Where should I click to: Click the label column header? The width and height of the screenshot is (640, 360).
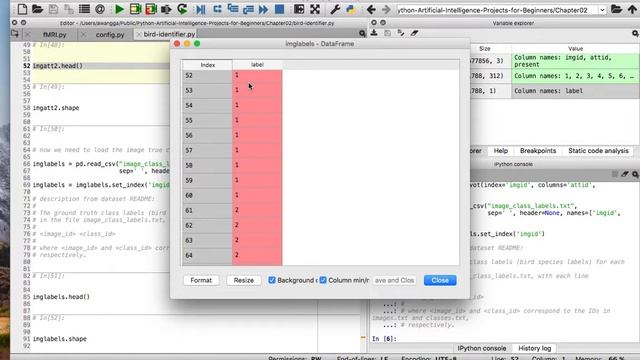(x=257, y=64)
